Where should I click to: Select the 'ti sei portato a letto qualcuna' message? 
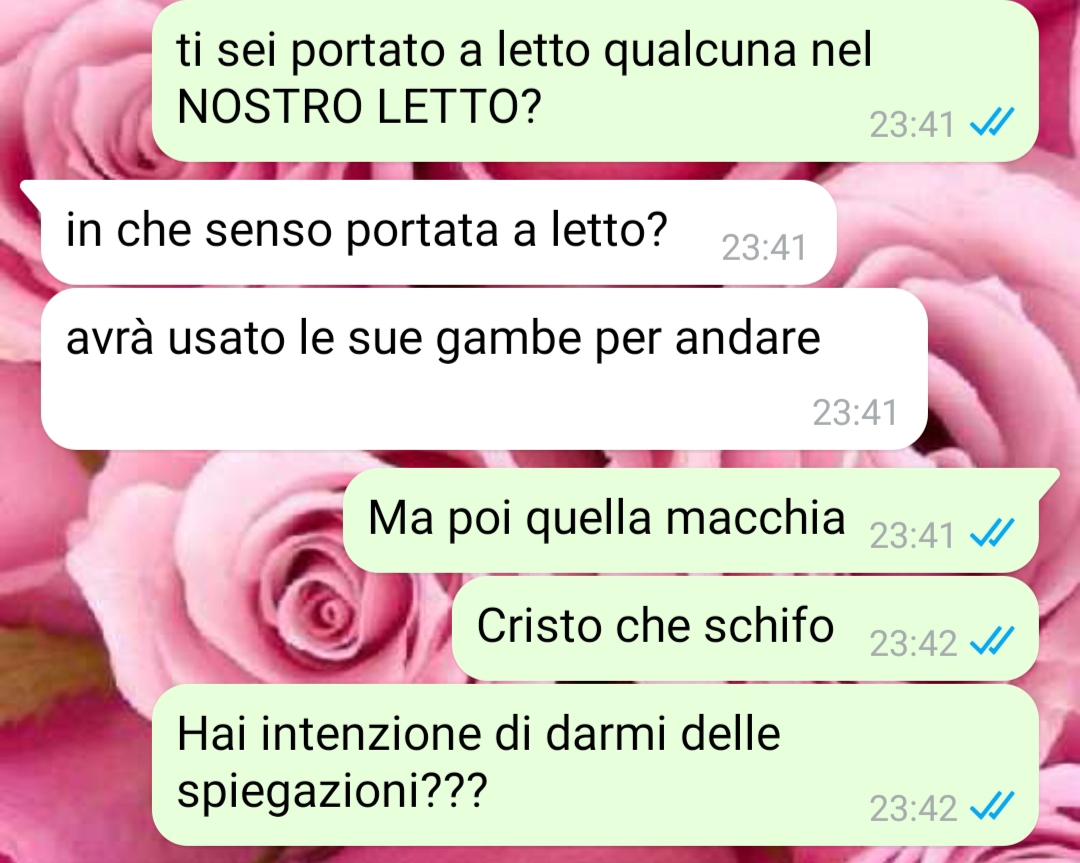point(594,81)
